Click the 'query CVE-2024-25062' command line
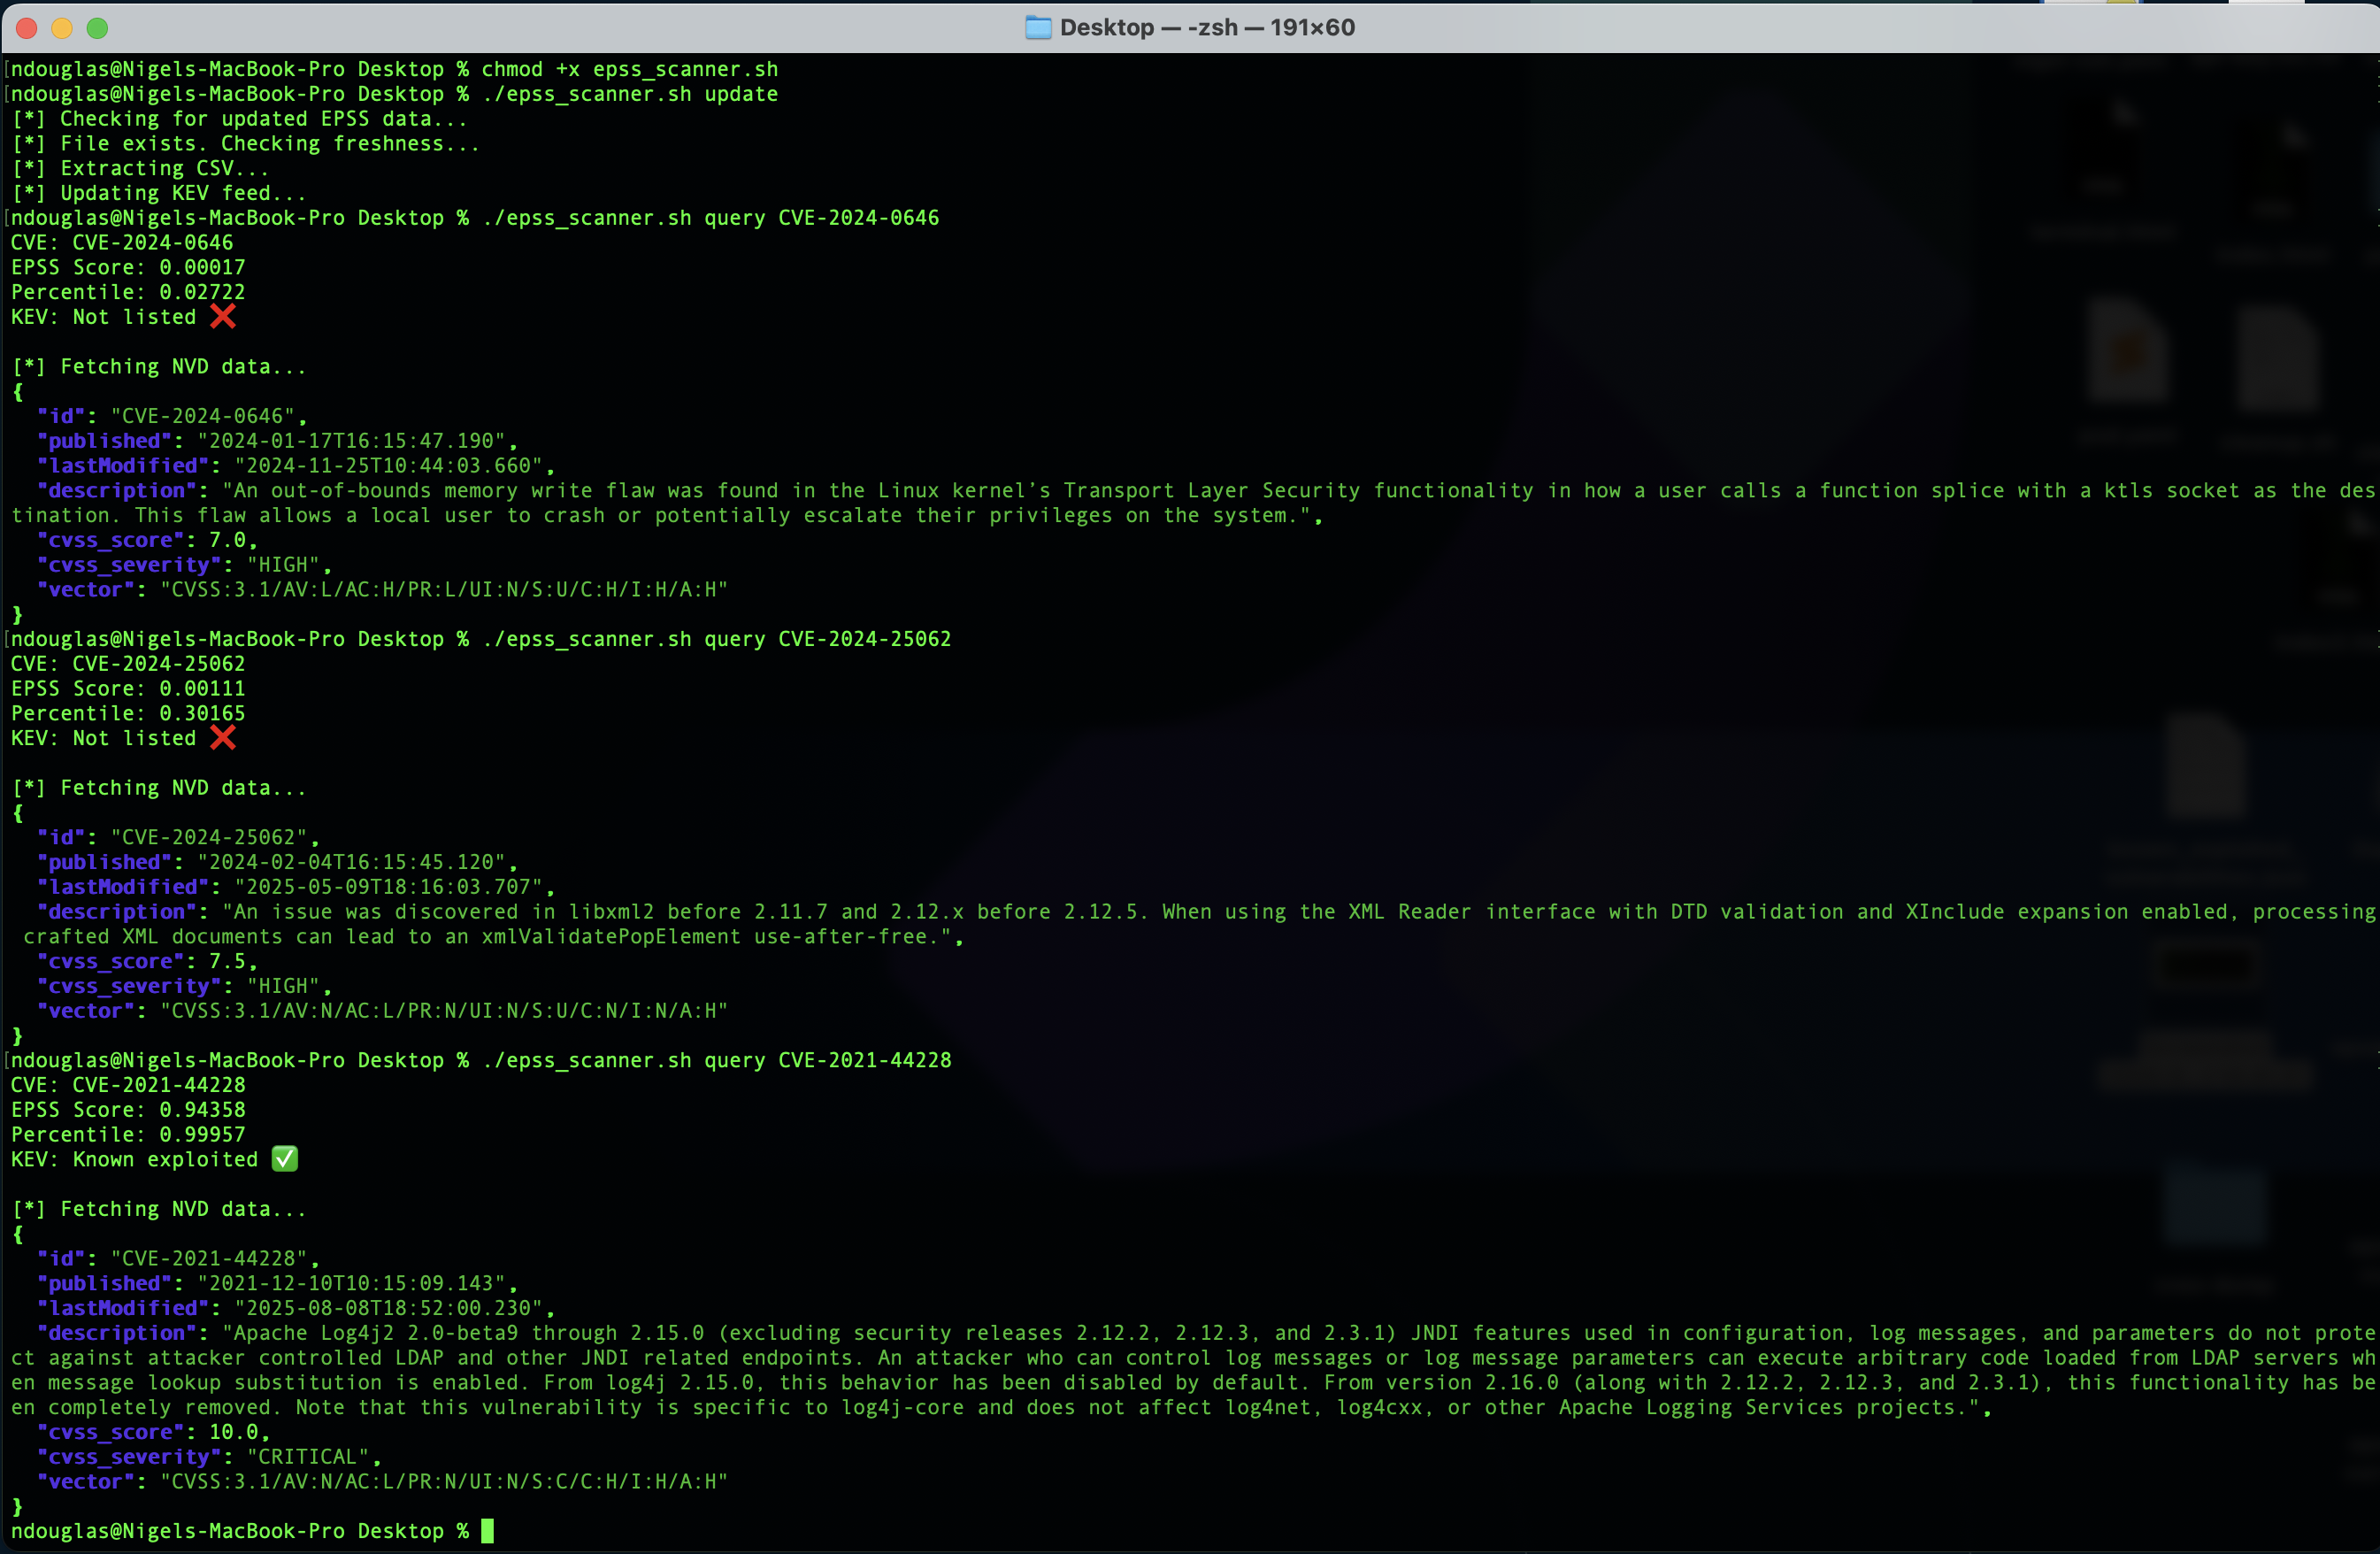The height and width of the screenshot is (1554, 2380). pyautogui.click(x=481, y=639)
